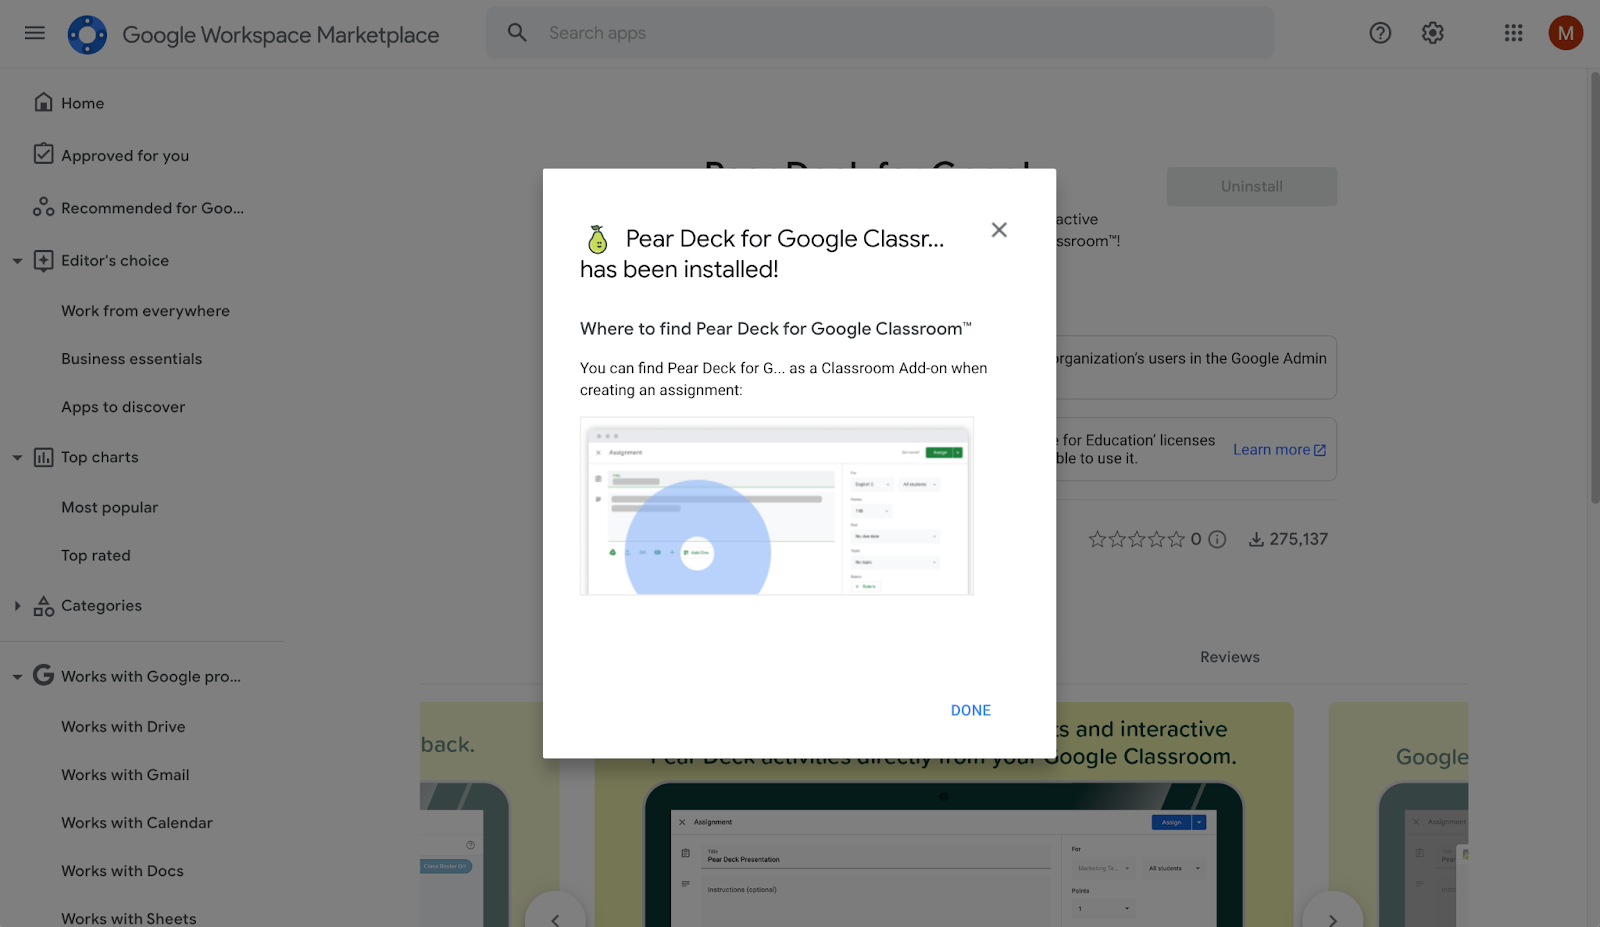
Task: Open Works with Drive in the sidebar
Action: pos(123,726)
